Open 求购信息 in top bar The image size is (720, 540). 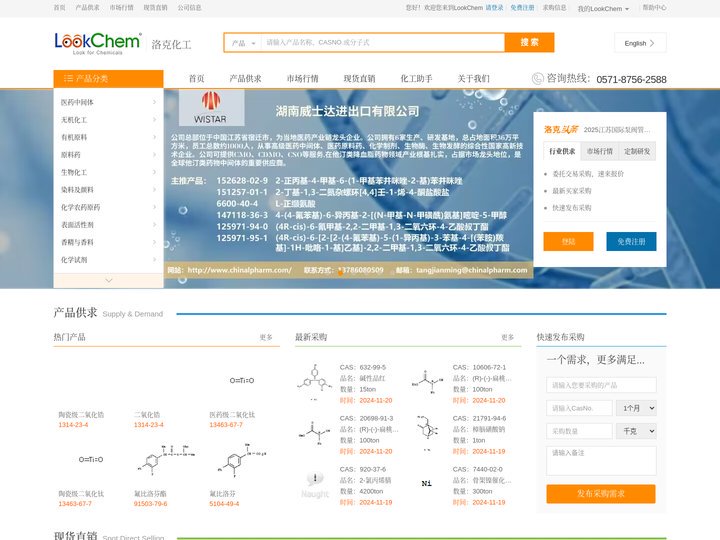click(x=555, y=8)
